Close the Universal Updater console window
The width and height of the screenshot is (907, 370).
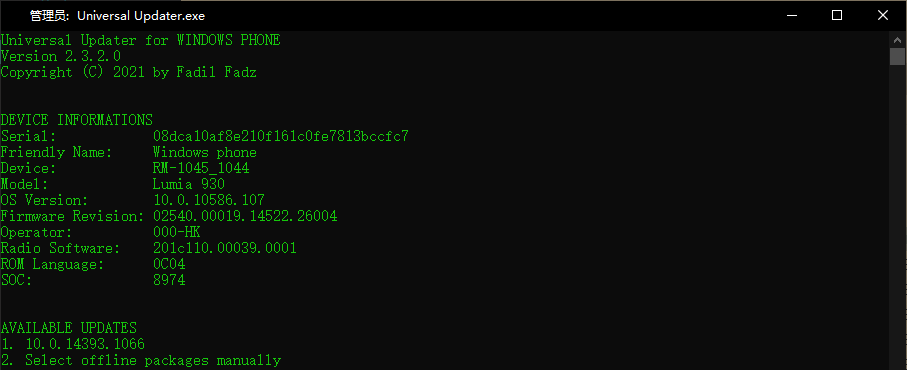[883, 16]
